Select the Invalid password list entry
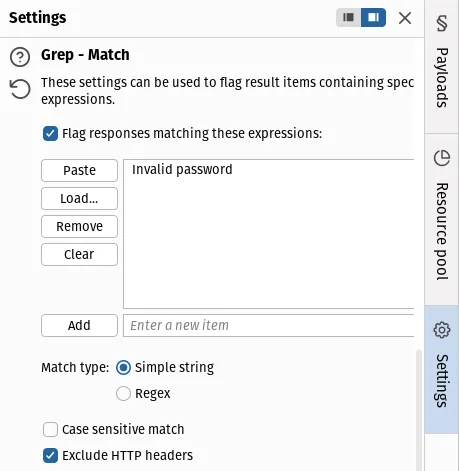459x471 pixels. 182,169
